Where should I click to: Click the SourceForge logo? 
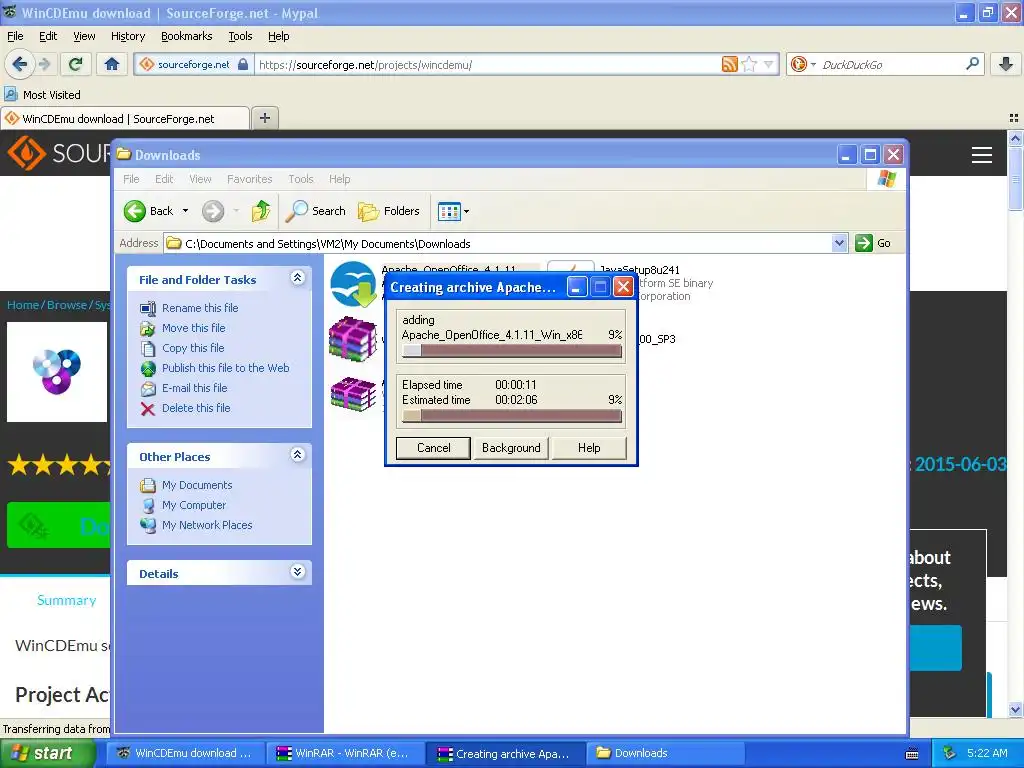57,153
